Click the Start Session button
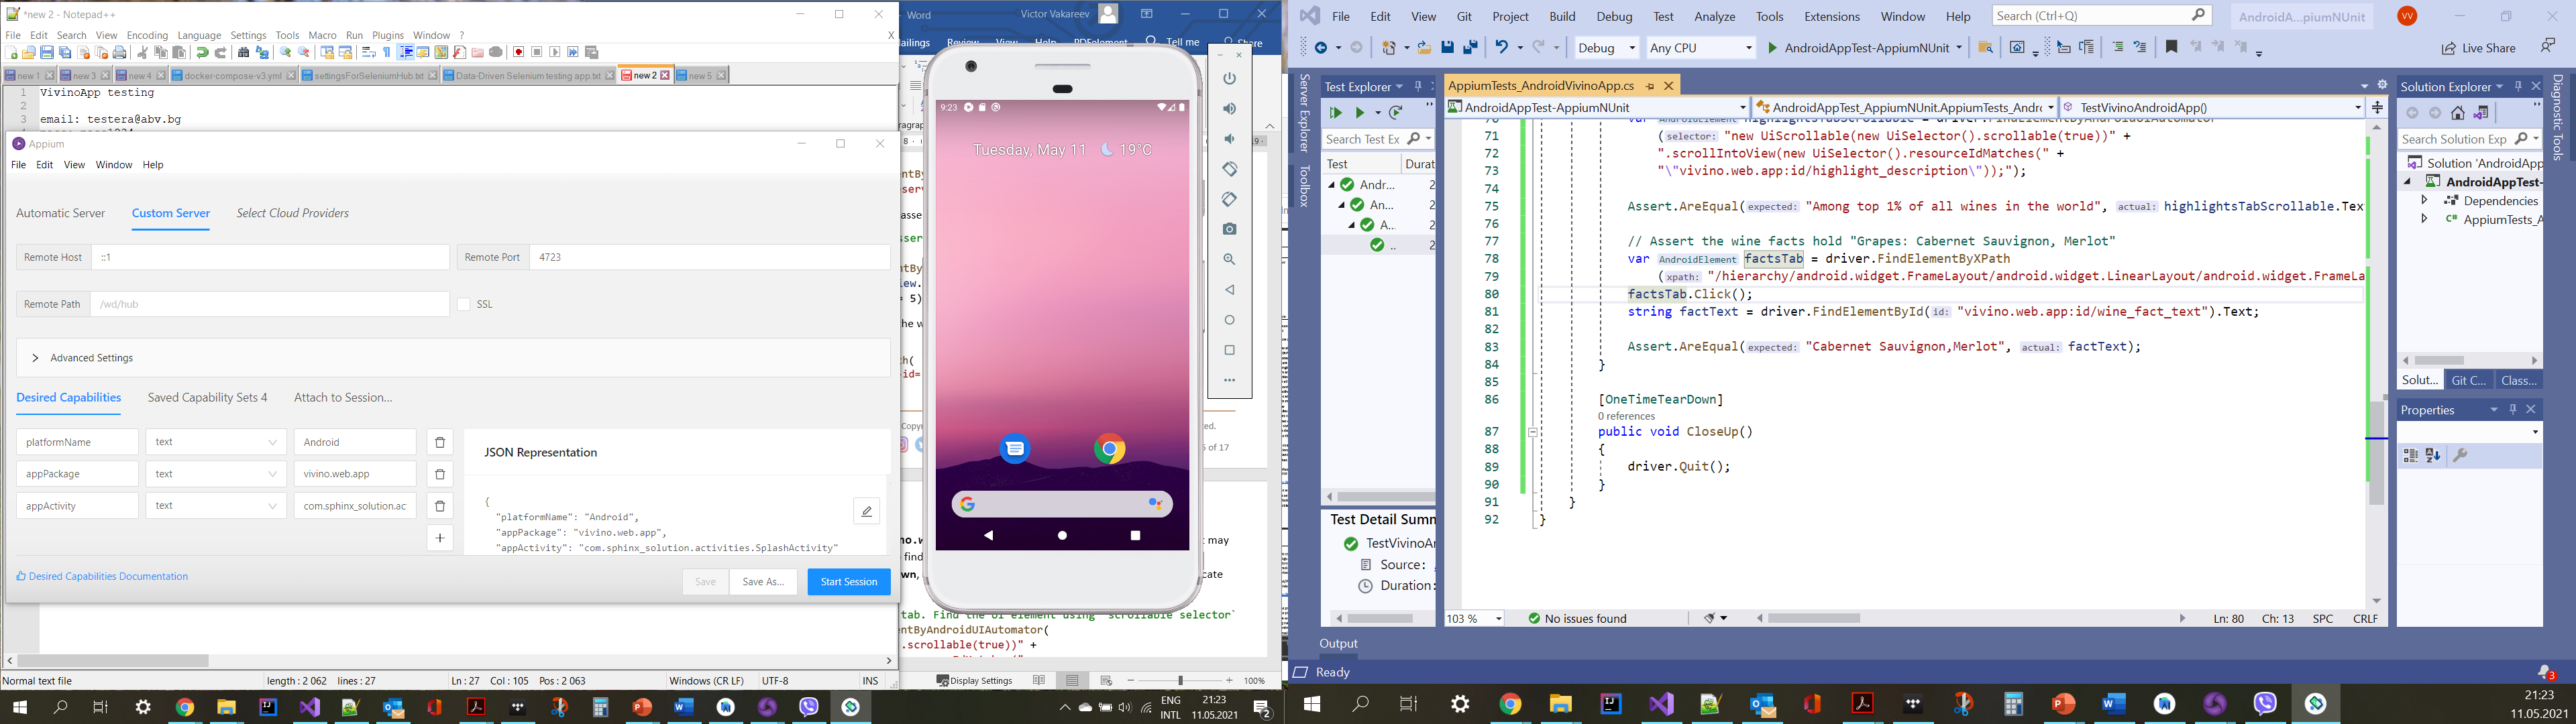2576x724 pixels. coord(849,582)
